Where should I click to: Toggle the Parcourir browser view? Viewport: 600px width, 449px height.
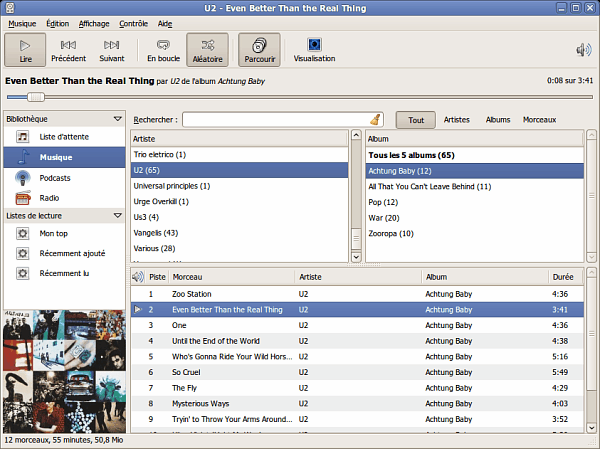(x=259, y=50)
